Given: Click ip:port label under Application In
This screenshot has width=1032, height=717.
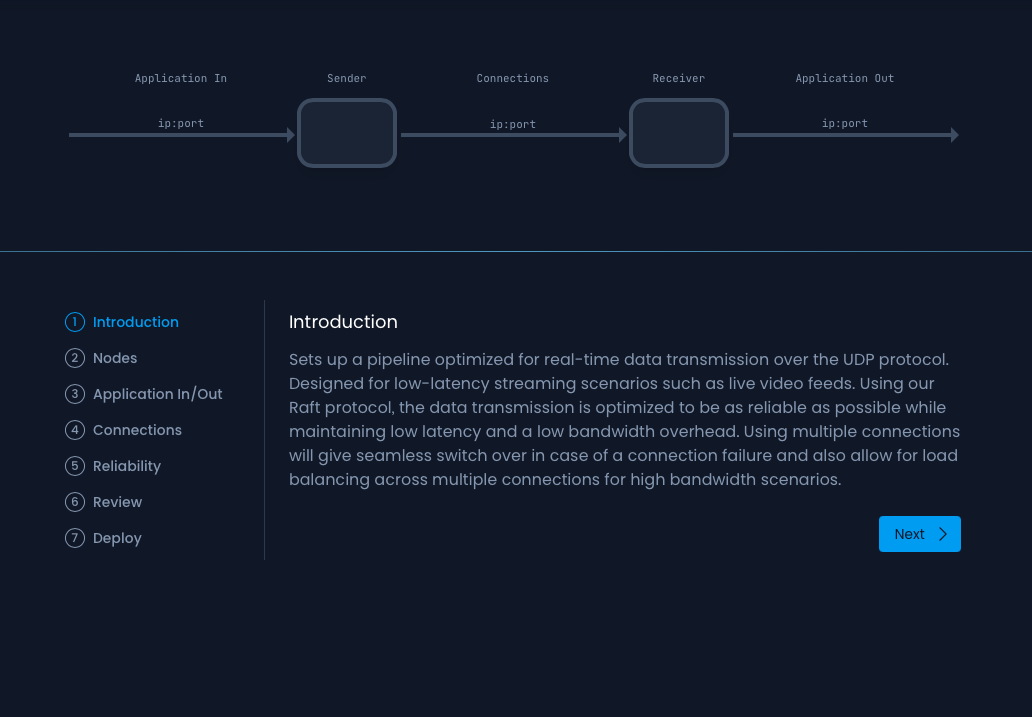Looking at the screenshot, I should (x=181, y=124).
